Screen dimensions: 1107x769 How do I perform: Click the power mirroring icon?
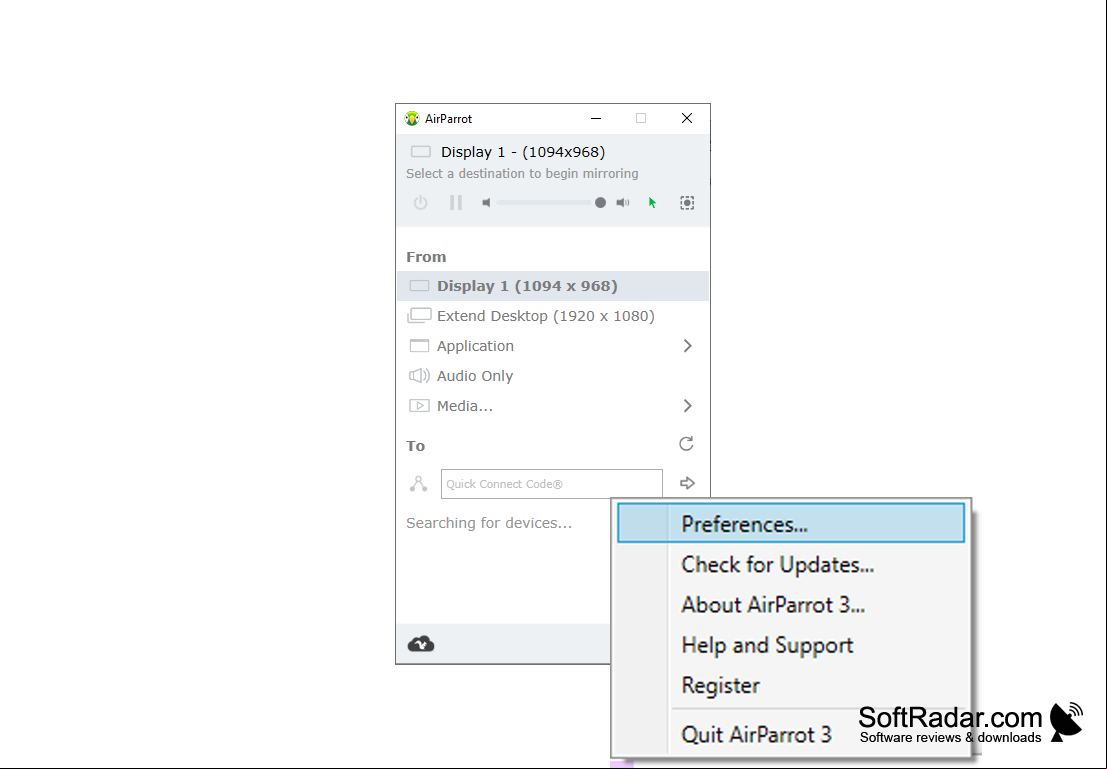pyautogui.click(x=420, y=203)
